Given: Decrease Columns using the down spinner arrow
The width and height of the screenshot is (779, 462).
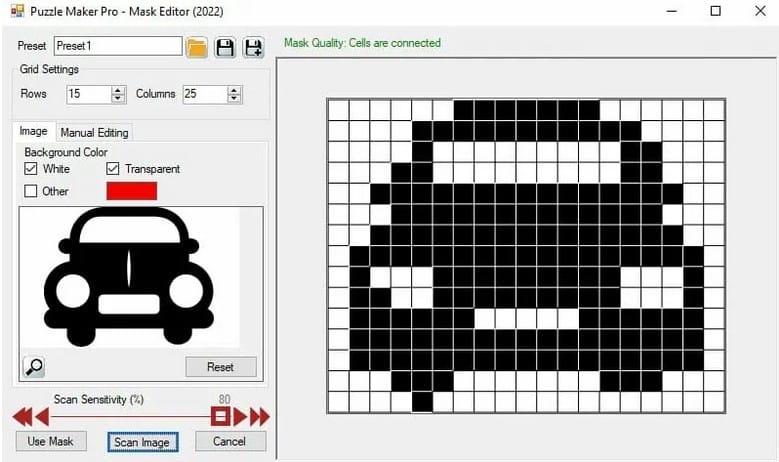Looking at the screenshot, I should pyautogui.click(x=234, y=98).
